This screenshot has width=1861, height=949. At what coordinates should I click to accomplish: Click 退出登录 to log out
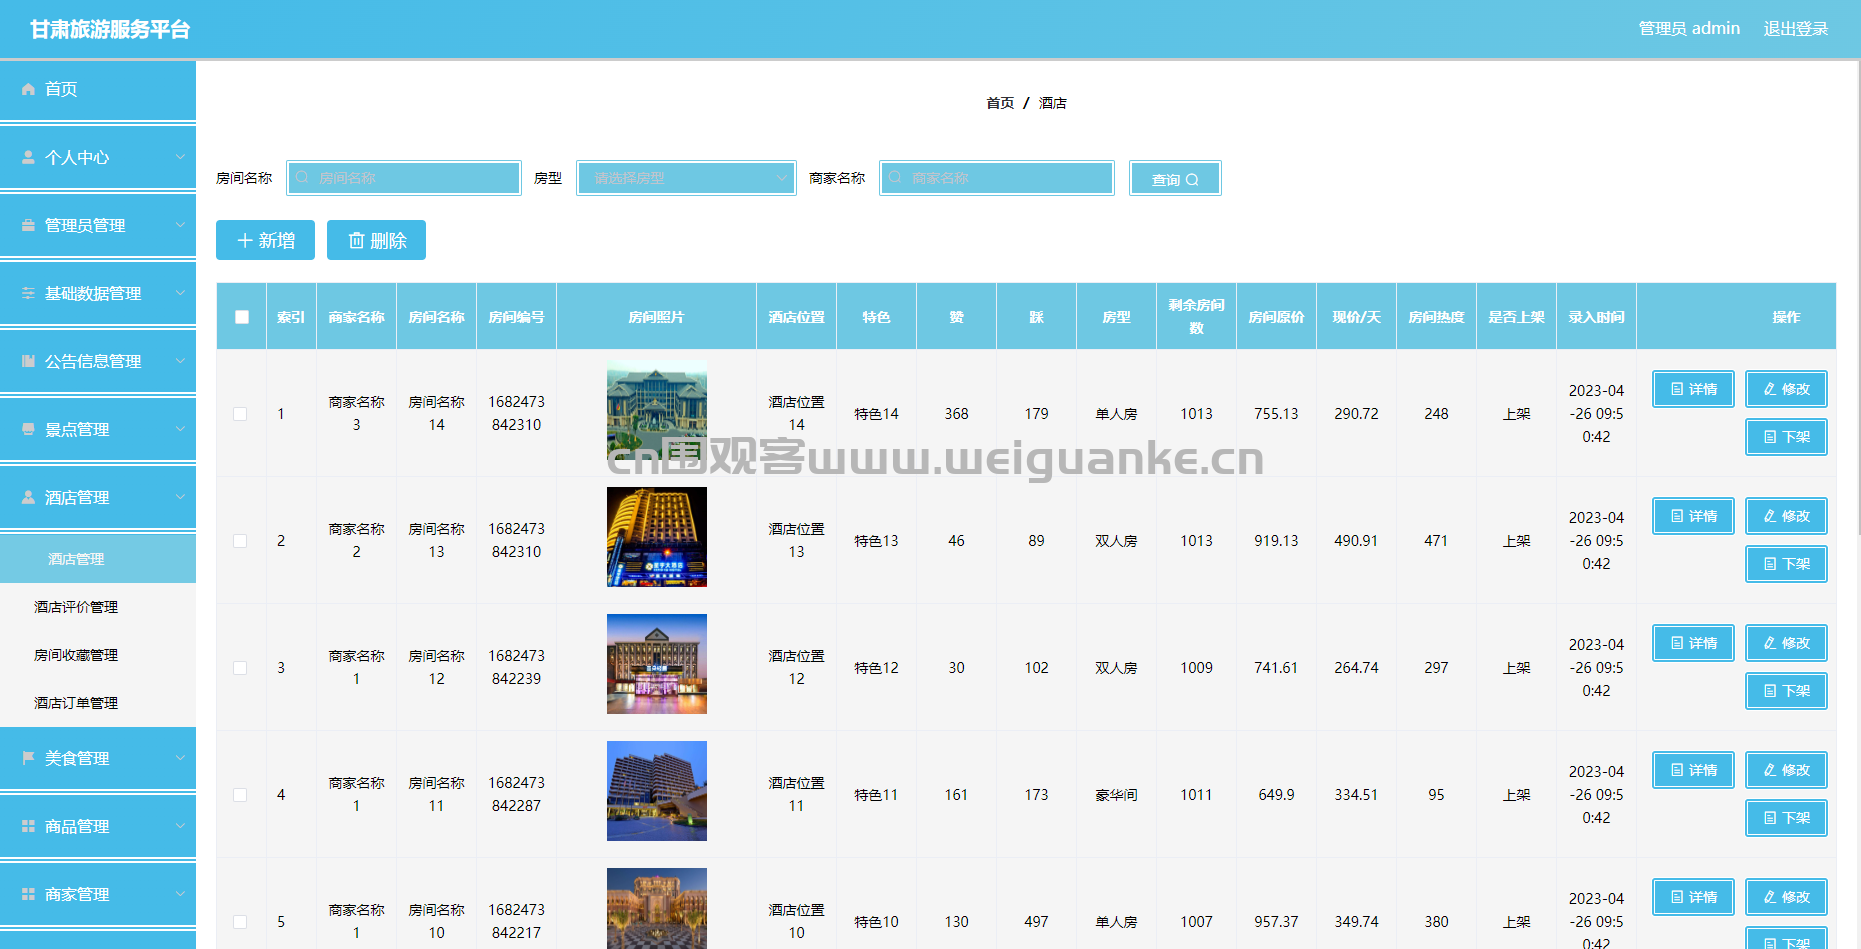click(x=1795, y=29)
